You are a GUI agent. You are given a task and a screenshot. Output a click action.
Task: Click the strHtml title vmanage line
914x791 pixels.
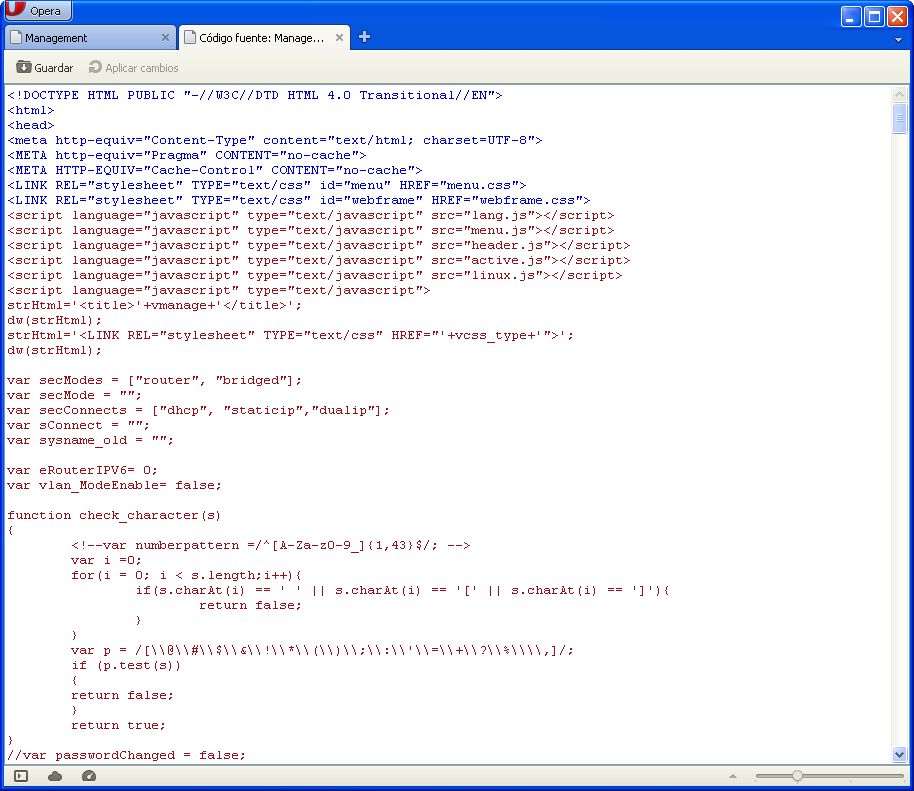(x=154, y=305)
